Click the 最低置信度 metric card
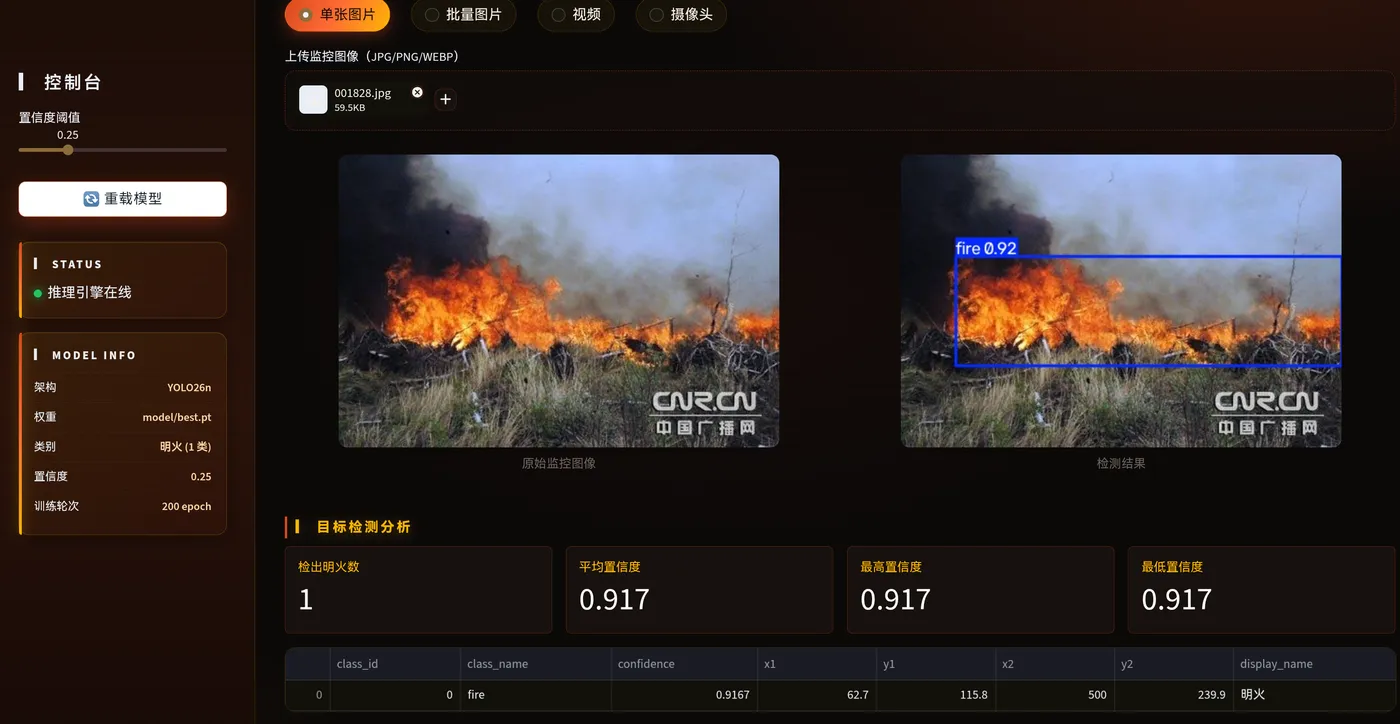The width and height of the screenshot is (1400, 724). (x=1261, y=590)
